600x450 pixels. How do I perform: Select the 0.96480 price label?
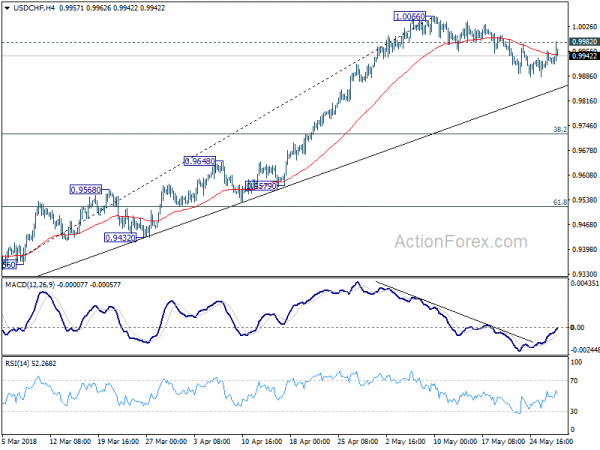[200, 161]
